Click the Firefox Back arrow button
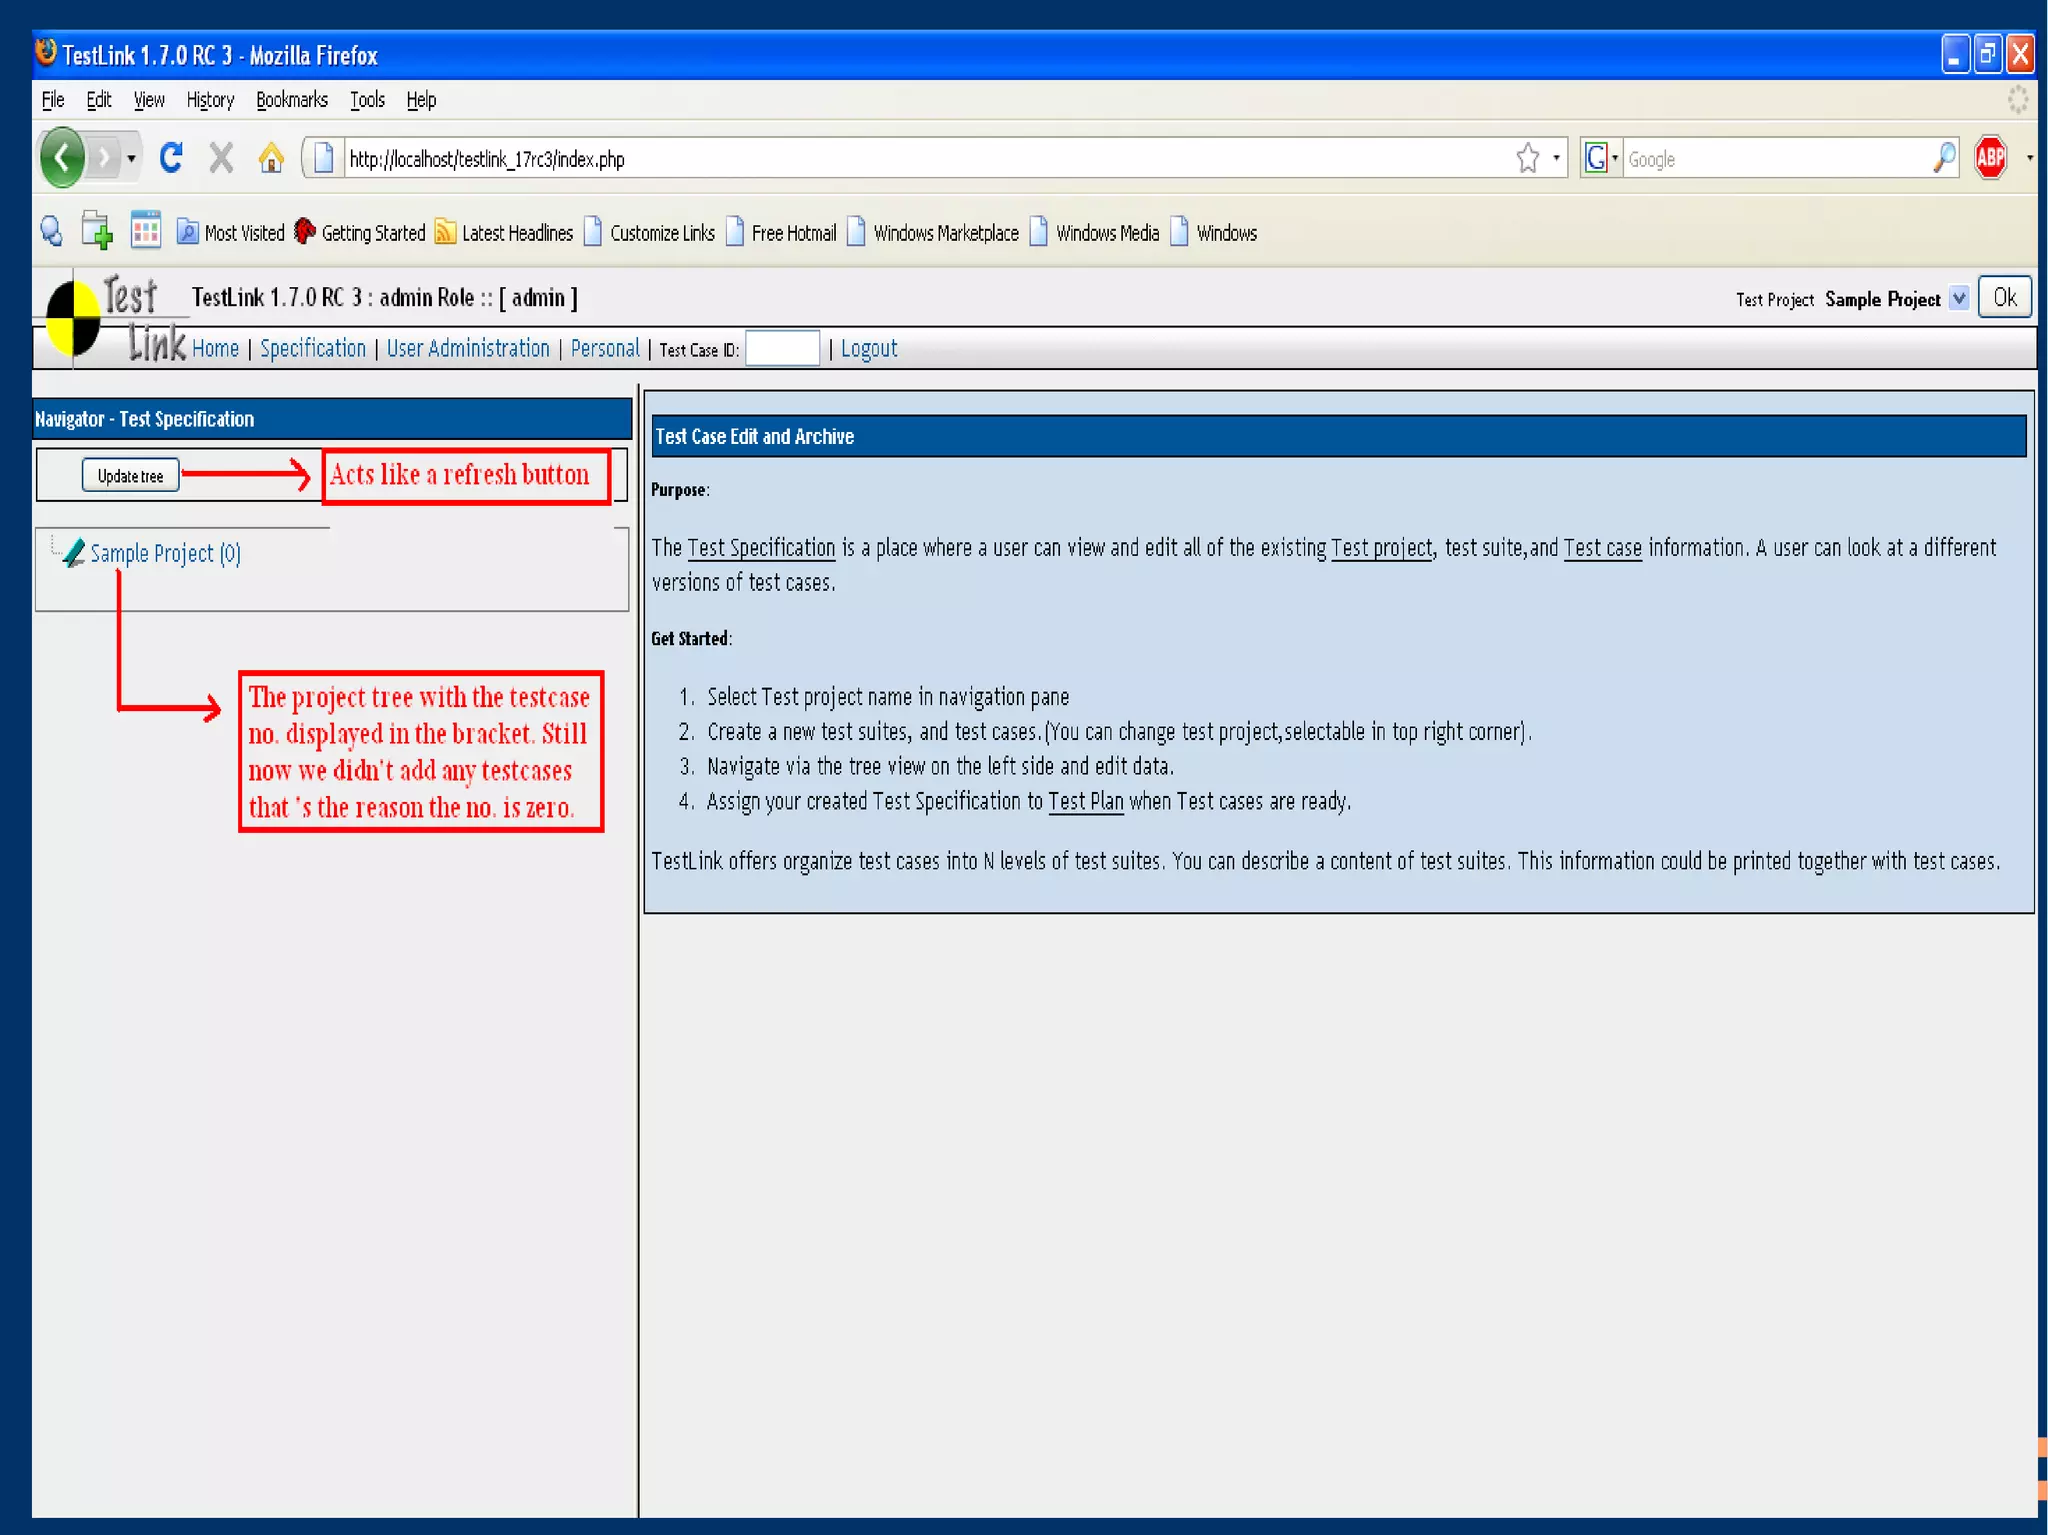2048x1535 pixels. [62, 158]
